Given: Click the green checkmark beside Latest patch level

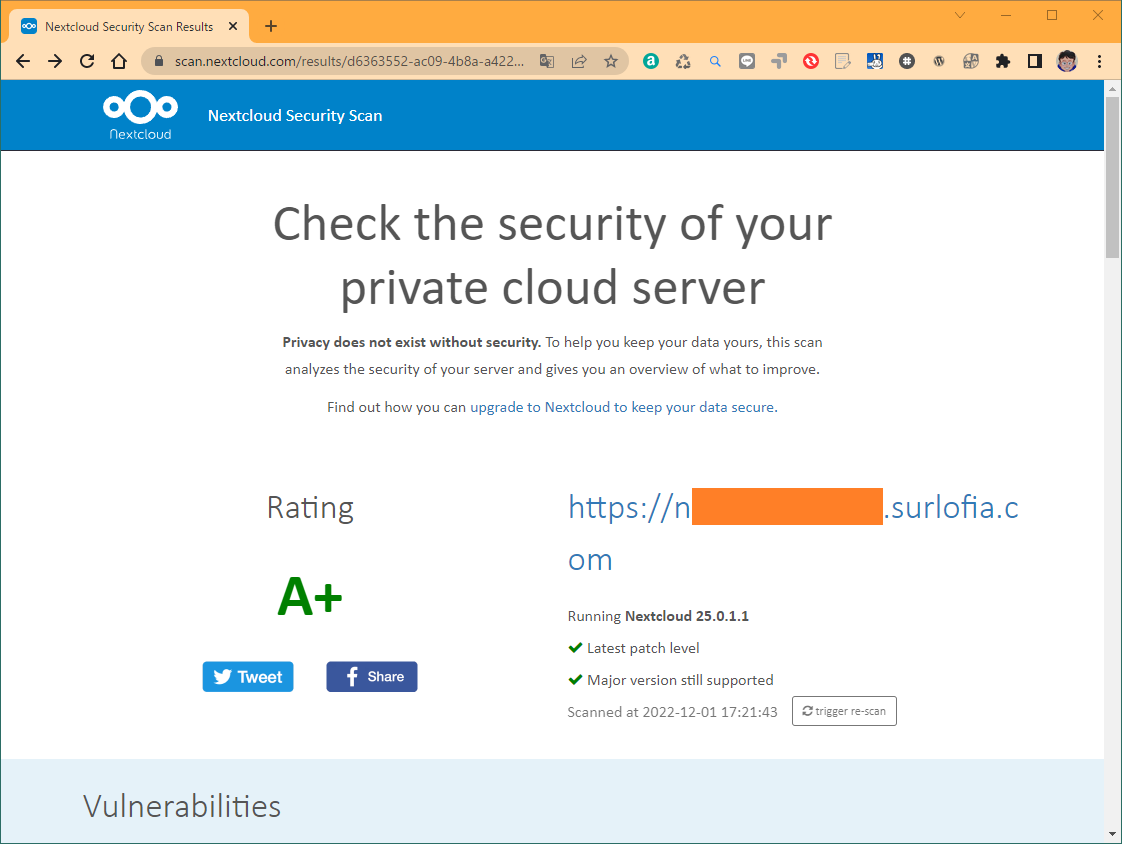Looking at the screenshot, I should pos(576,647).
